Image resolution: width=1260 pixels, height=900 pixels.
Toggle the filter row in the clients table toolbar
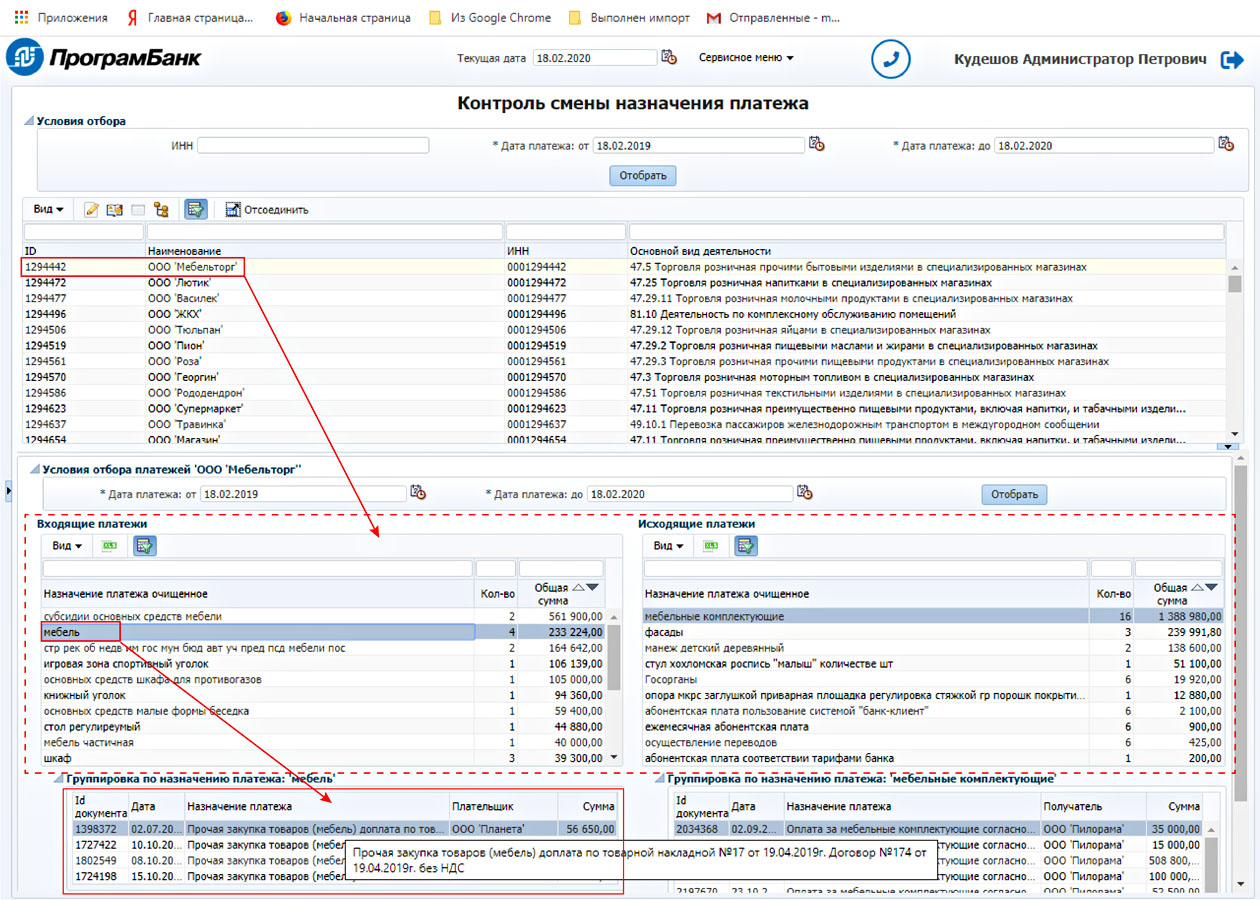195,210
